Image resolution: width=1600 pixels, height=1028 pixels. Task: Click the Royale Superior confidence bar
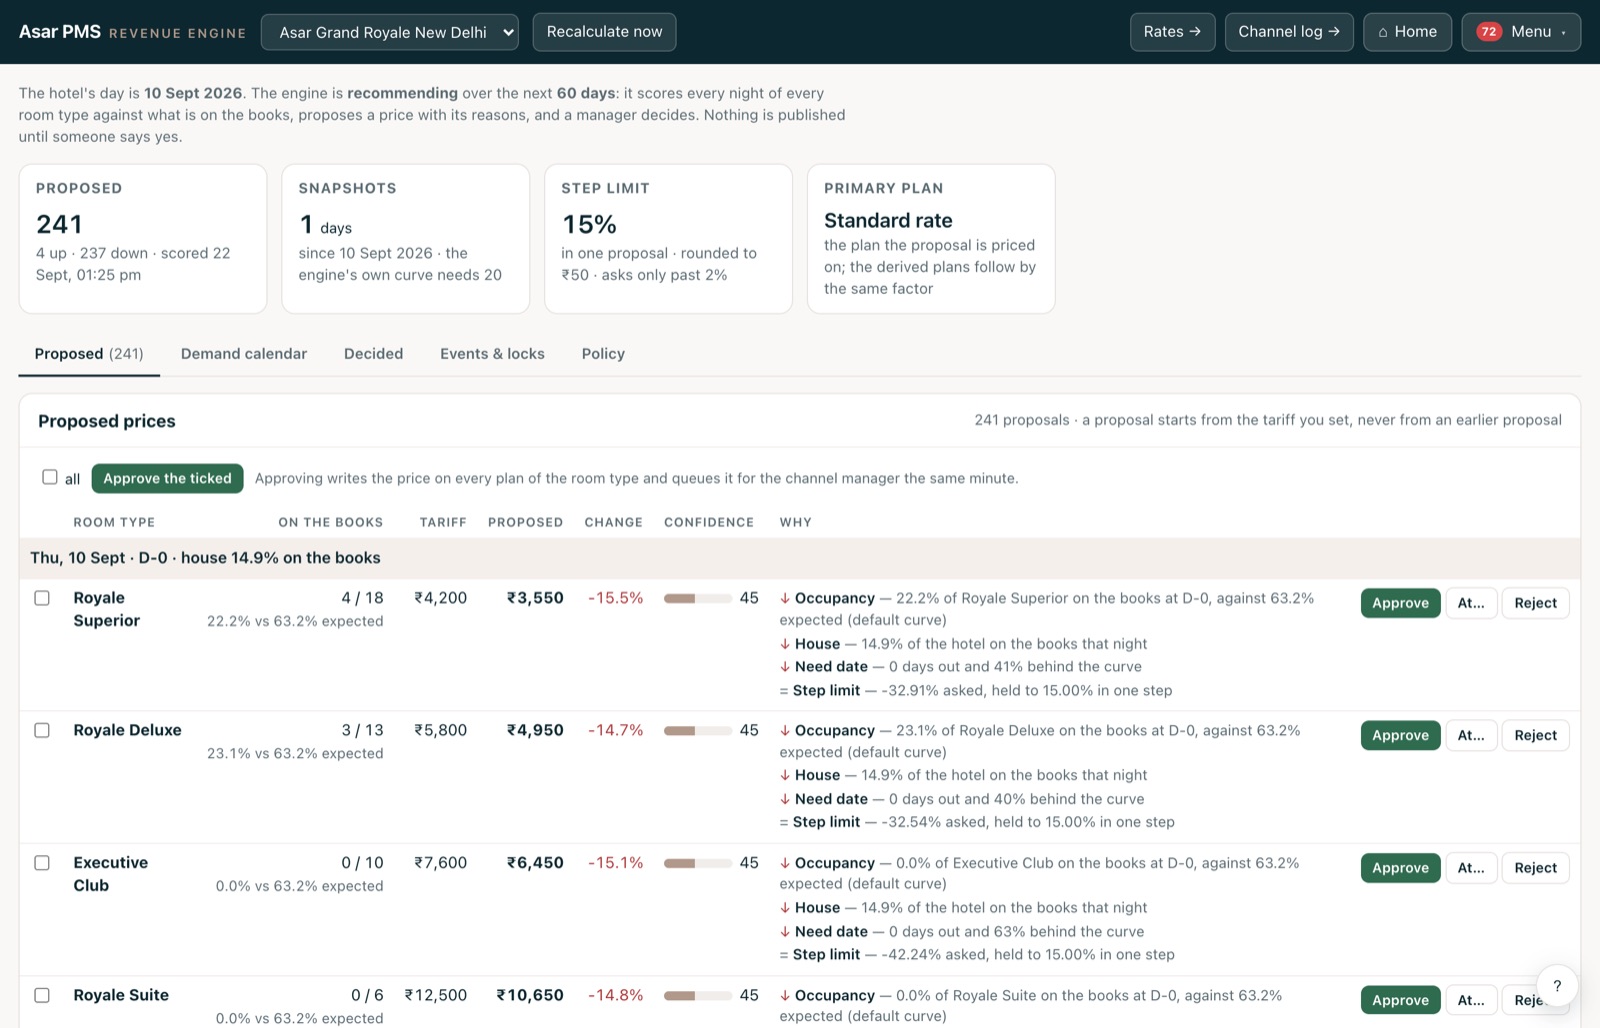tap(697, 599)
